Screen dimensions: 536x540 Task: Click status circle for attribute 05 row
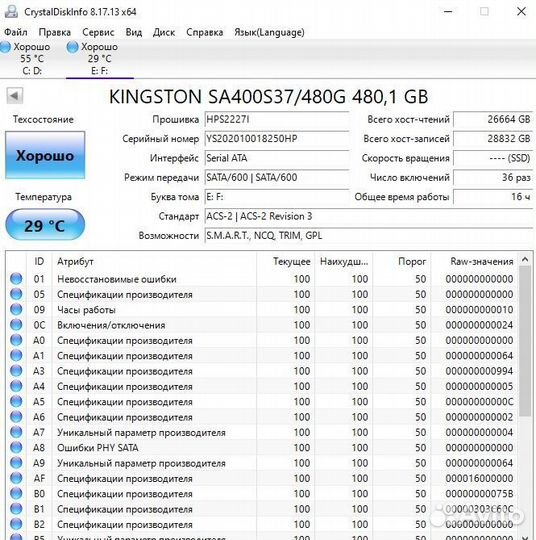(16, 294)
